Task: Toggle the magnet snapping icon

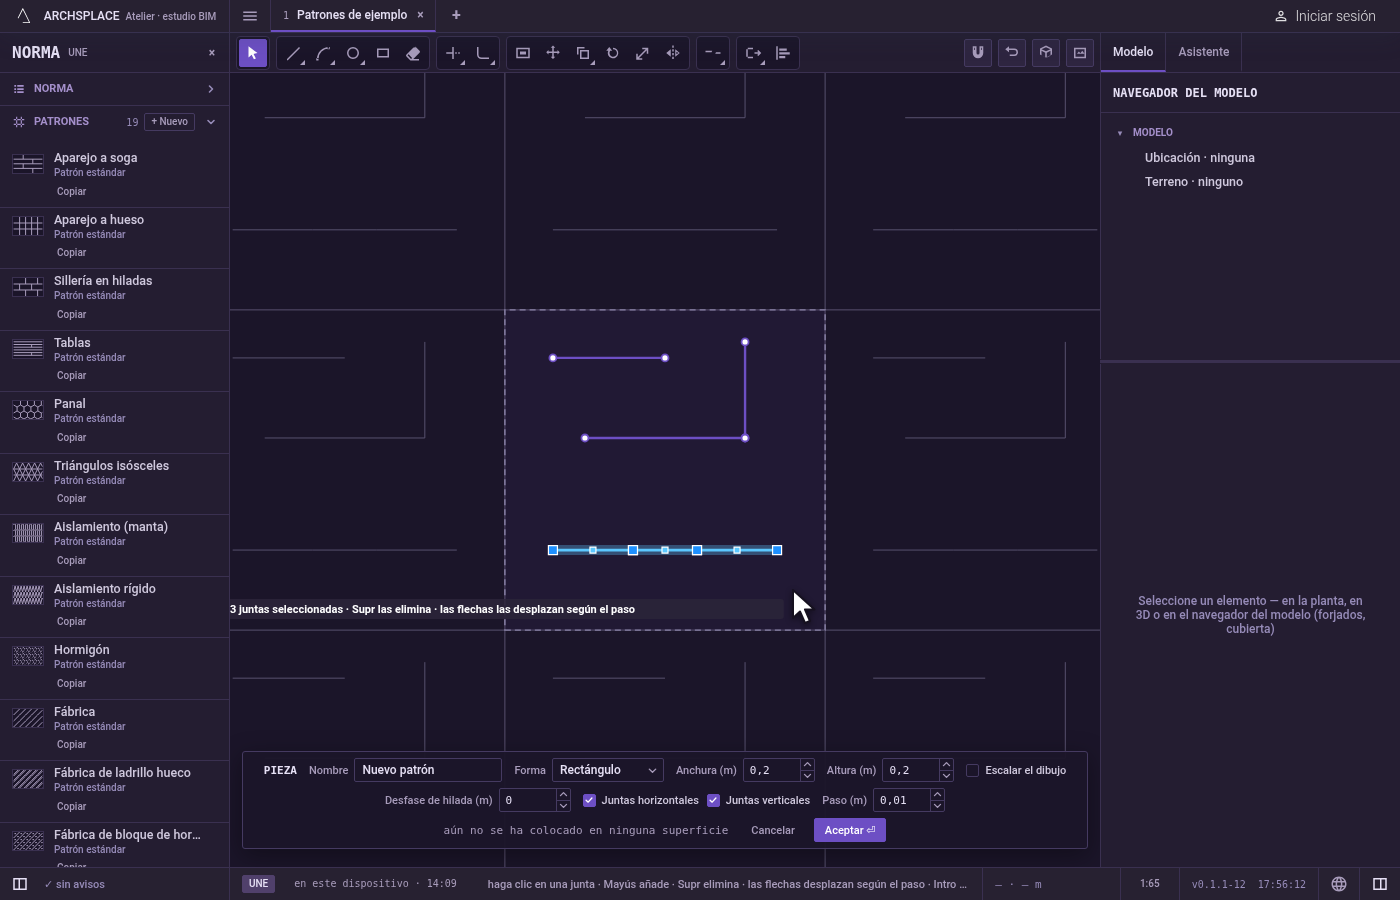Action: (x=978, y=53)
